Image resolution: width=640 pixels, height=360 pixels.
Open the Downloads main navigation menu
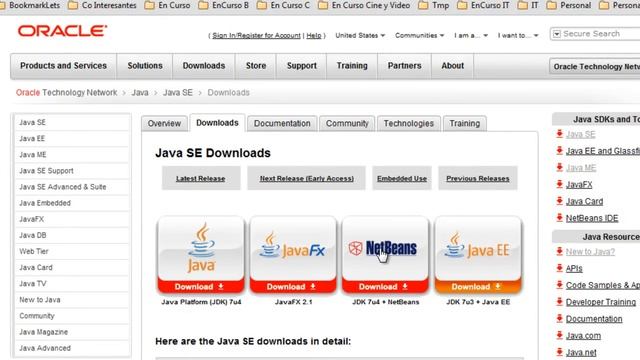[x=204, y=66]
